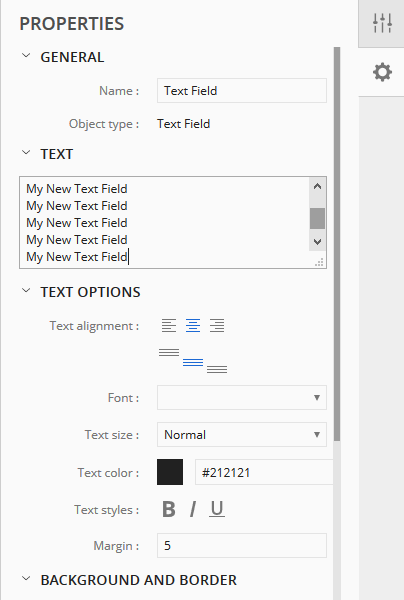Click the Name input field
Screen dimensions: 404x600
(242, 91)
